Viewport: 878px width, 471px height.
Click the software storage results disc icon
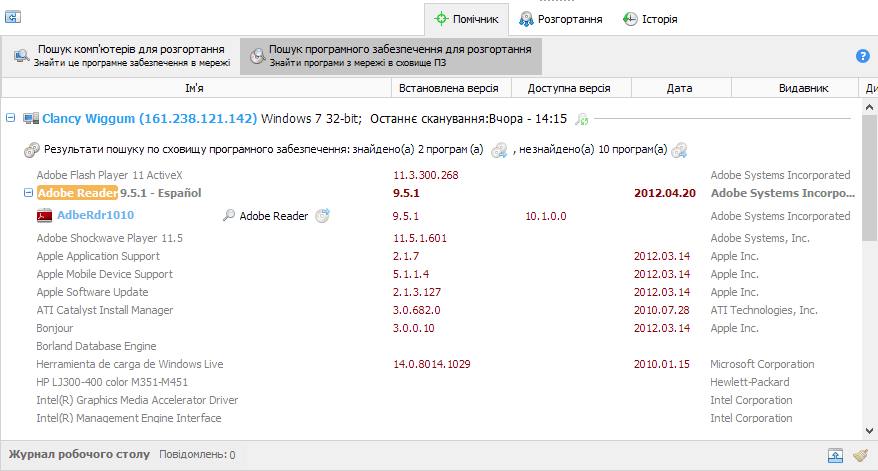coord(31,150)
